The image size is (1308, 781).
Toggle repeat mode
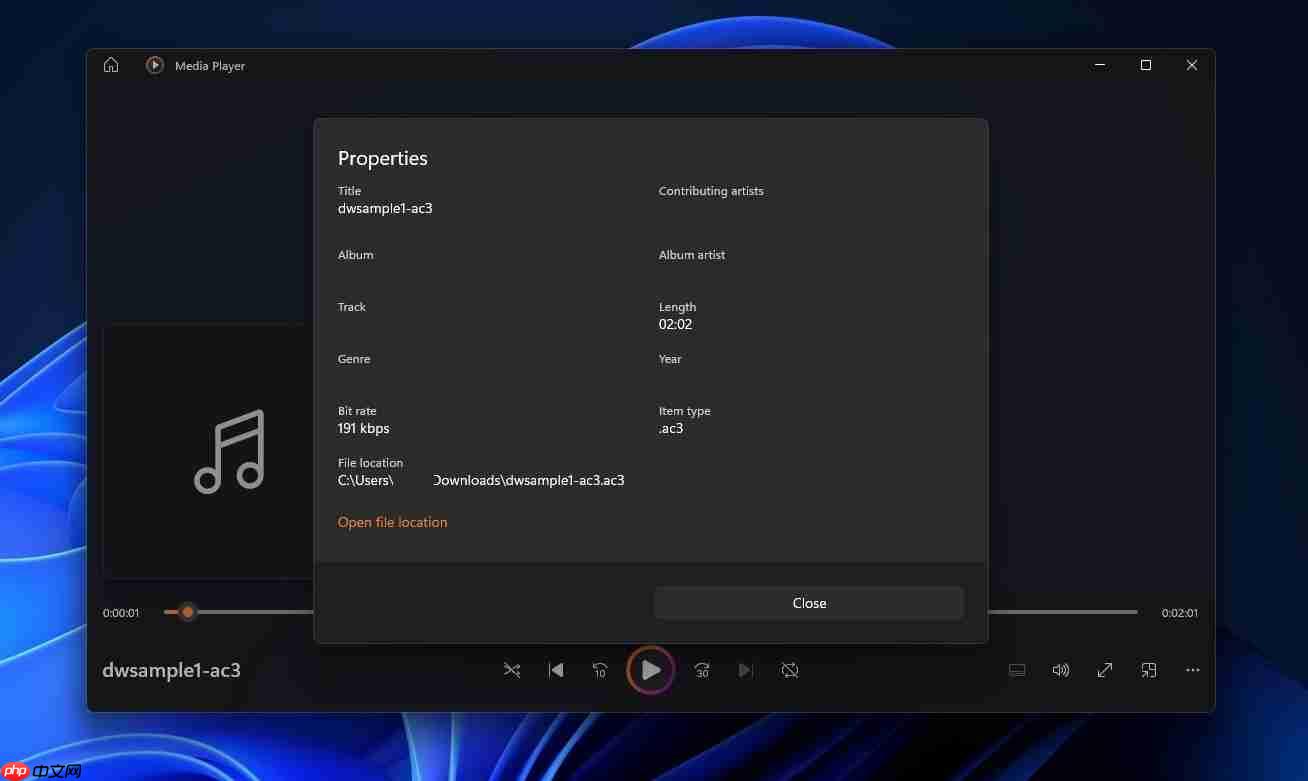(790, 670)
